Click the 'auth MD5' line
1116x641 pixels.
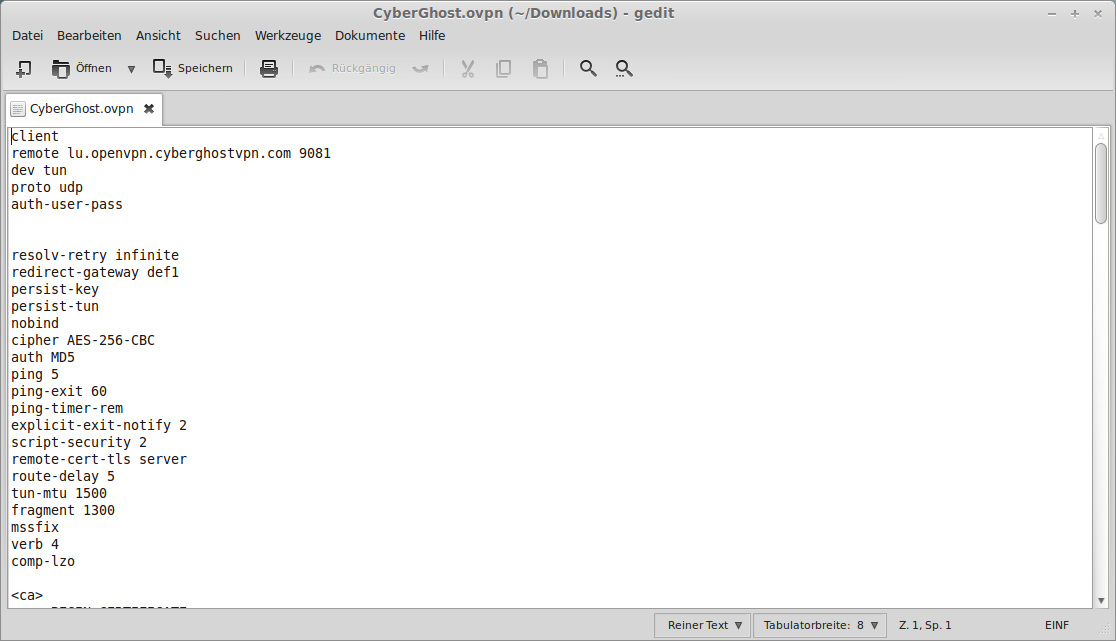(x=43, y=357)
